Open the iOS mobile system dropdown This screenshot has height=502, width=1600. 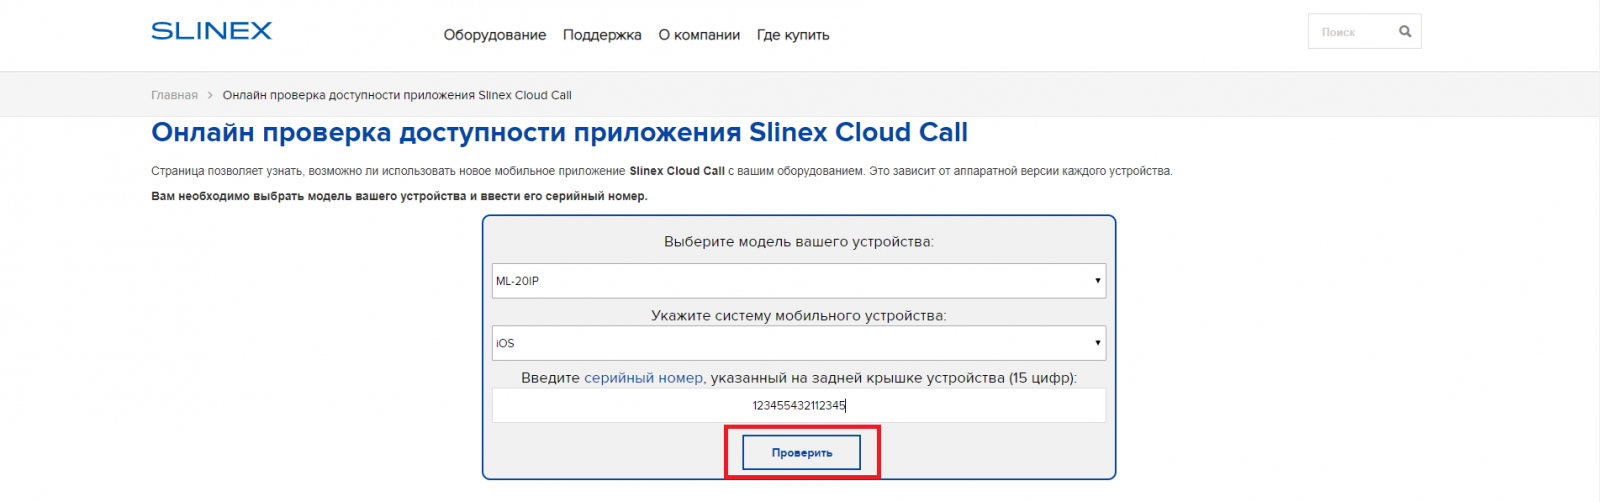[799, 343]
